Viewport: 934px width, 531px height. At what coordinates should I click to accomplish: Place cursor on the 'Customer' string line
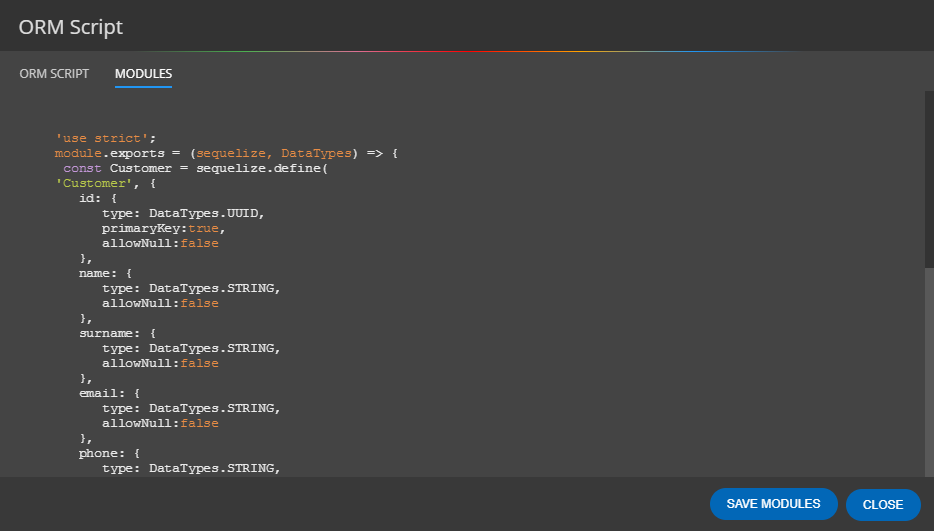click(106, 183)
